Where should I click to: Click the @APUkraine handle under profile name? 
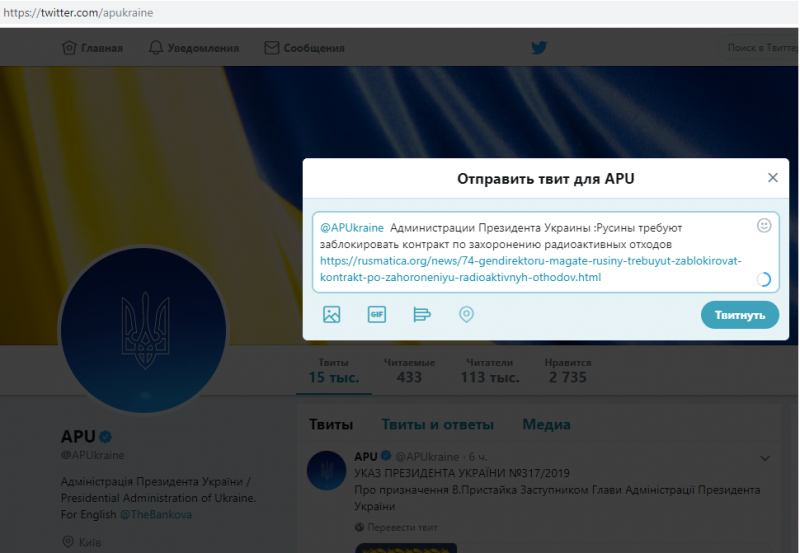coord(92,455)
